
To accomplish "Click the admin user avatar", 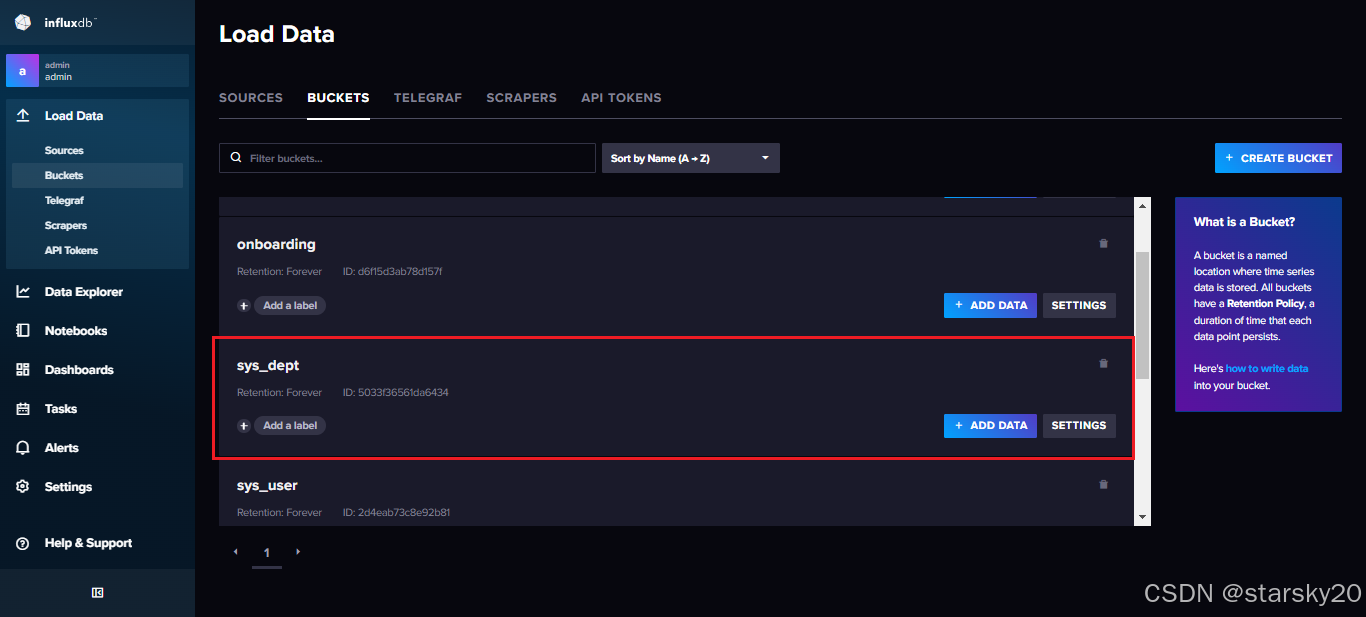I will (22, 70).
